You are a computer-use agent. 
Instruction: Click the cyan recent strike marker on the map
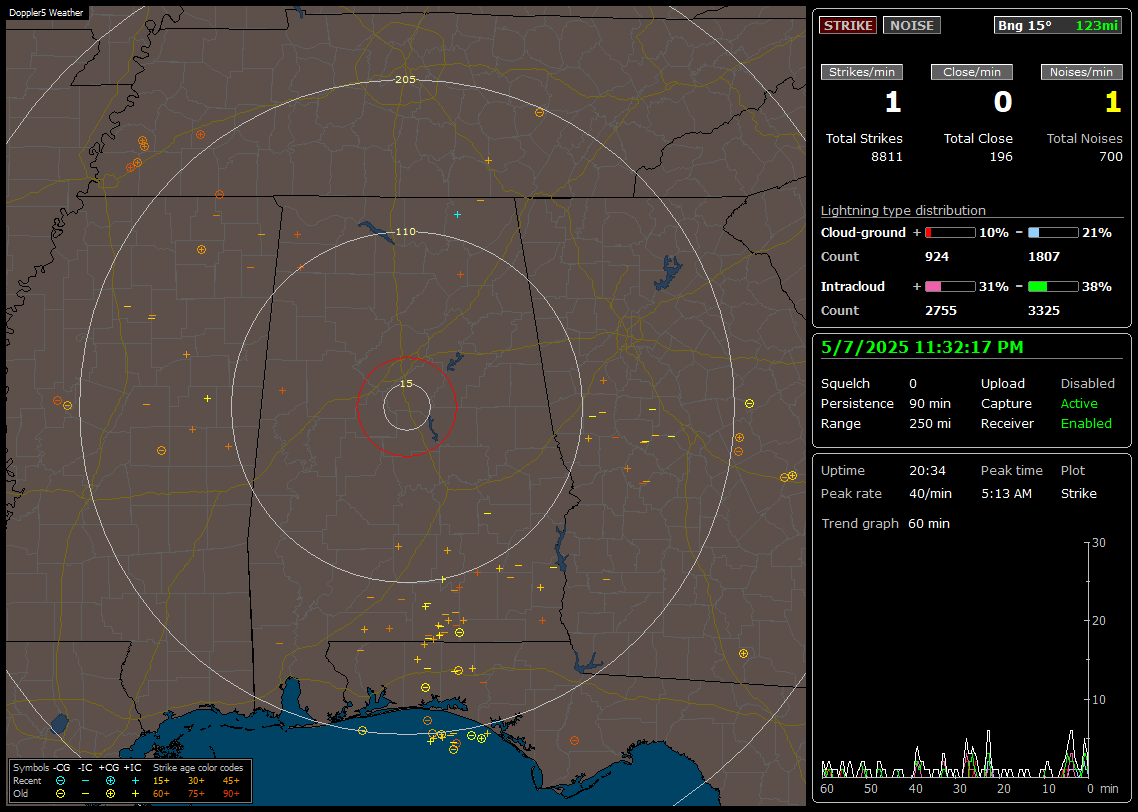point(457,215)
